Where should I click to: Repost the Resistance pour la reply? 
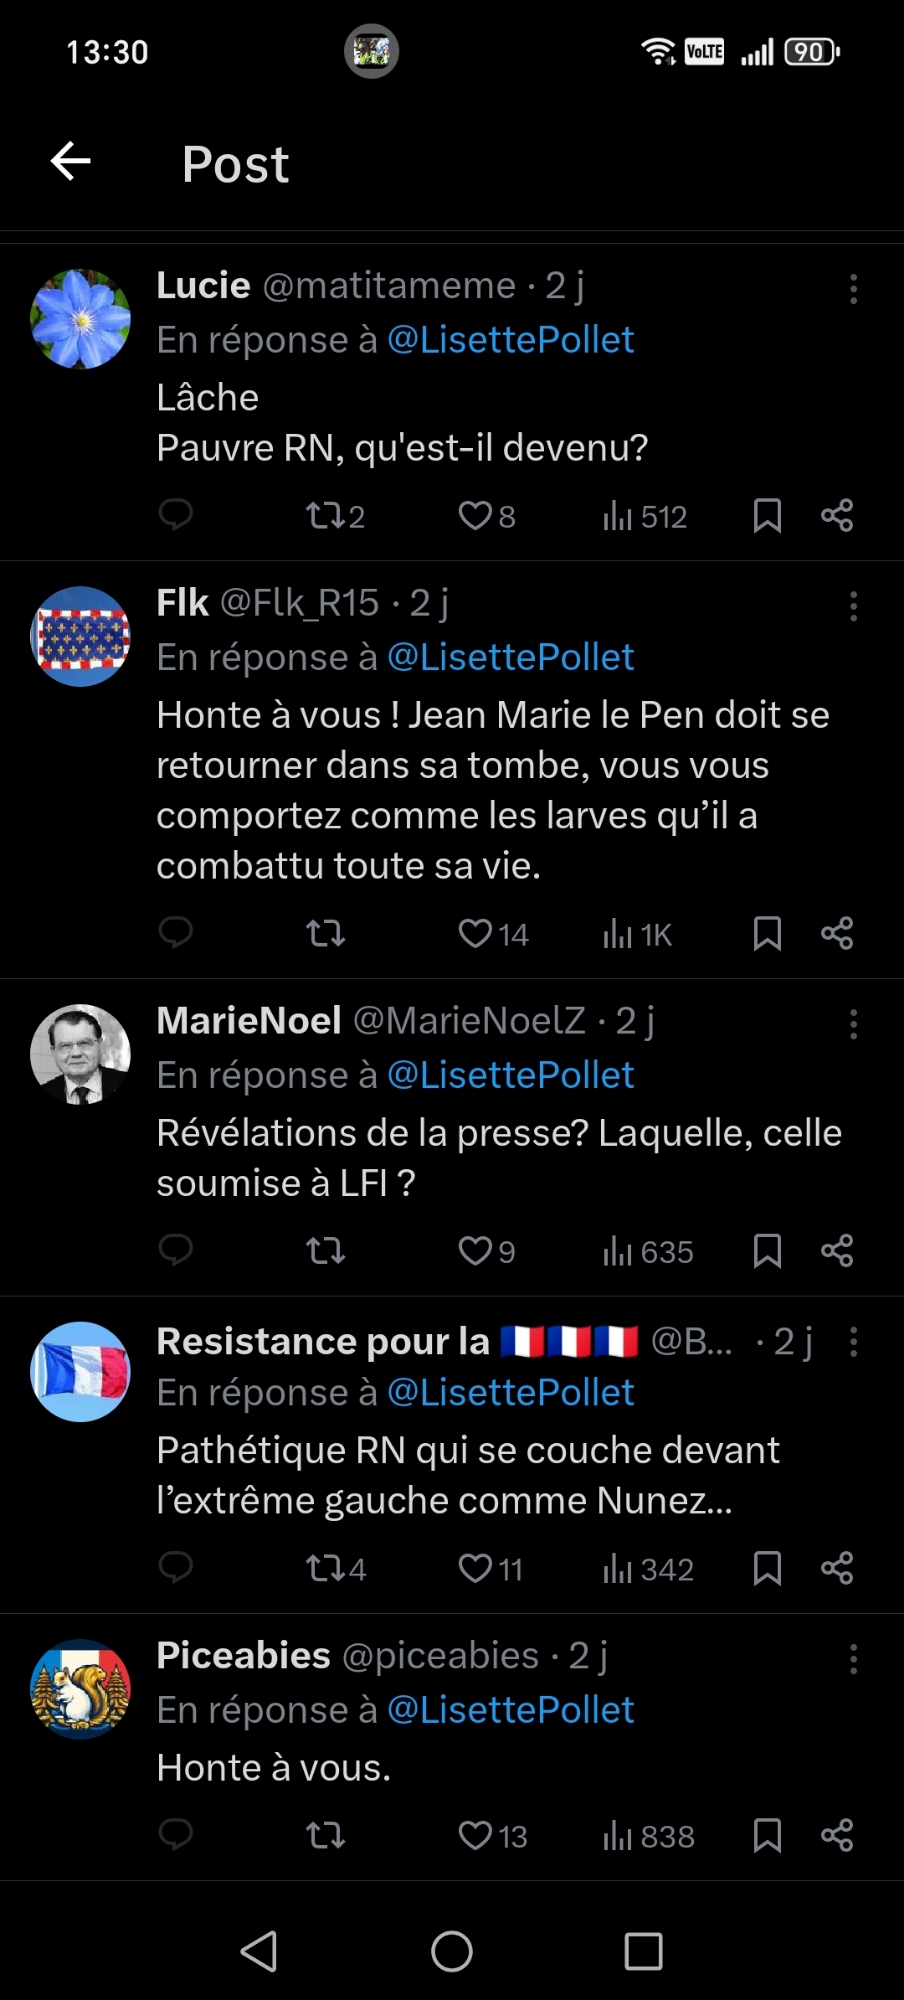(335, 1569)
